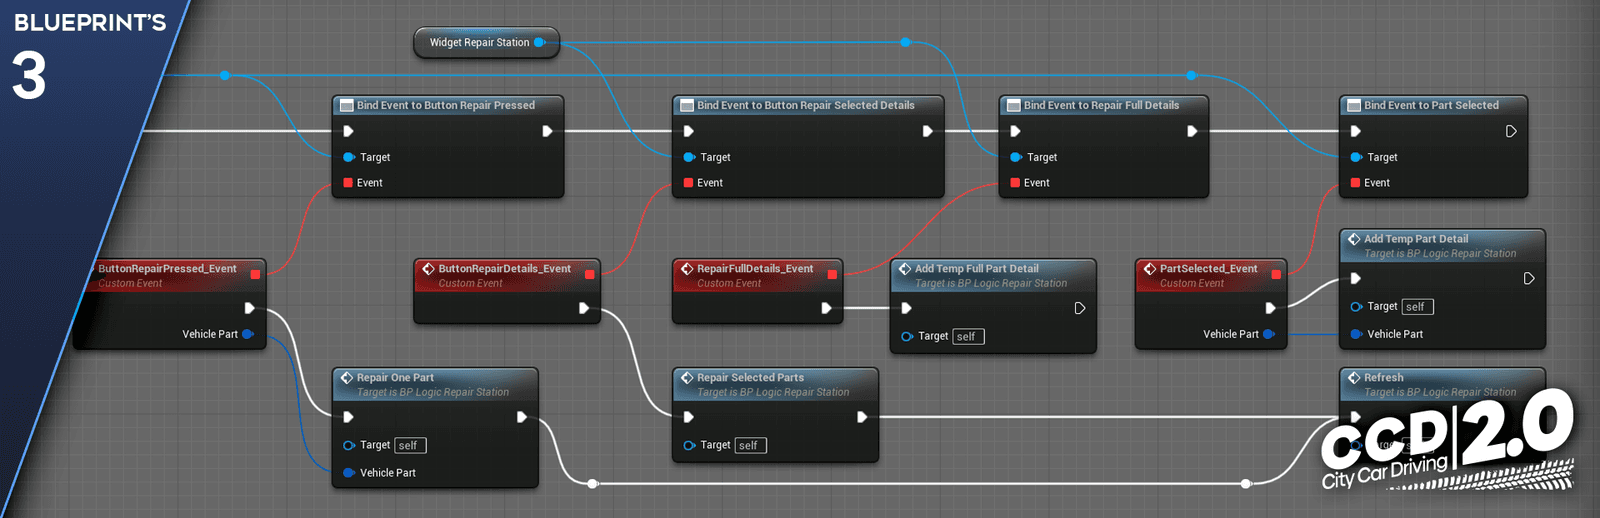Click exec output pin of PartSelected_Event

tap(1270, 308)
